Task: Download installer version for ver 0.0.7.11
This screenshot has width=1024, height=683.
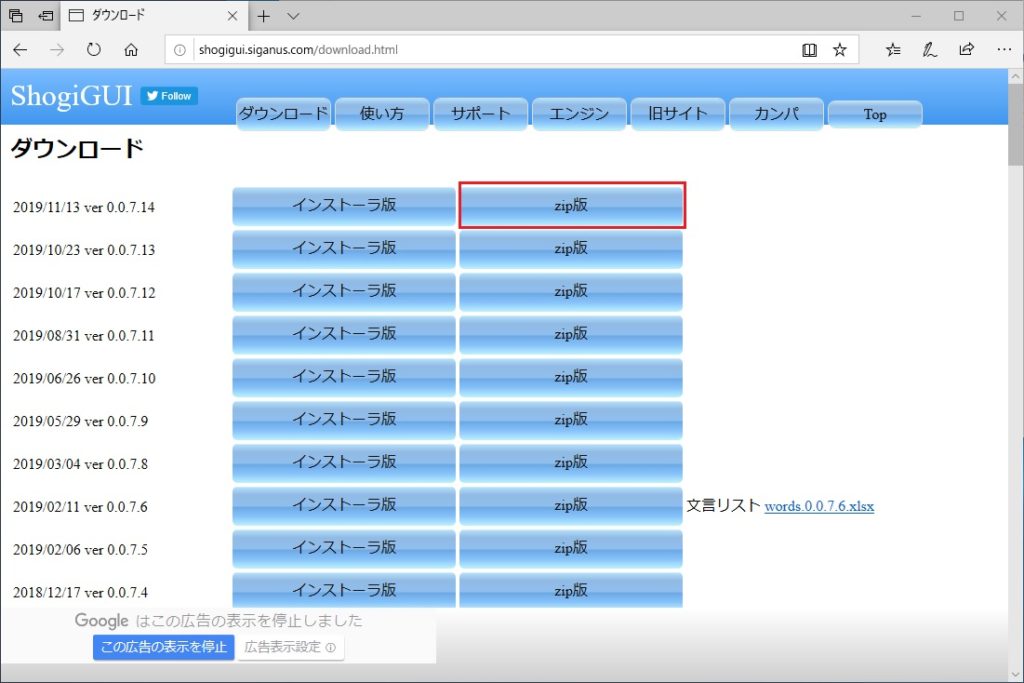Action: 344,334
